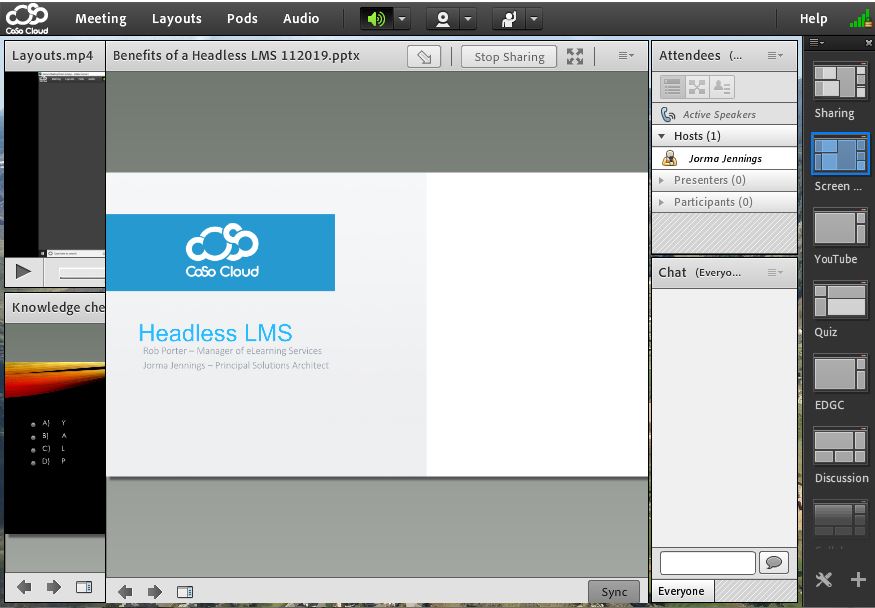Select the Screen layout thumbnail
875x608 pixels.
[x=840, y=154]
